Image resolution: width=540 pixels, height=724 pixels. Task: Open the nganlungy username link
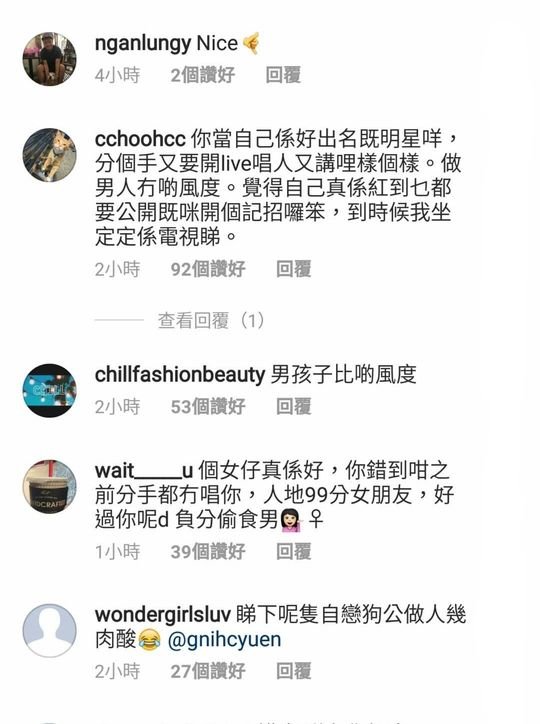coord(143,44)
